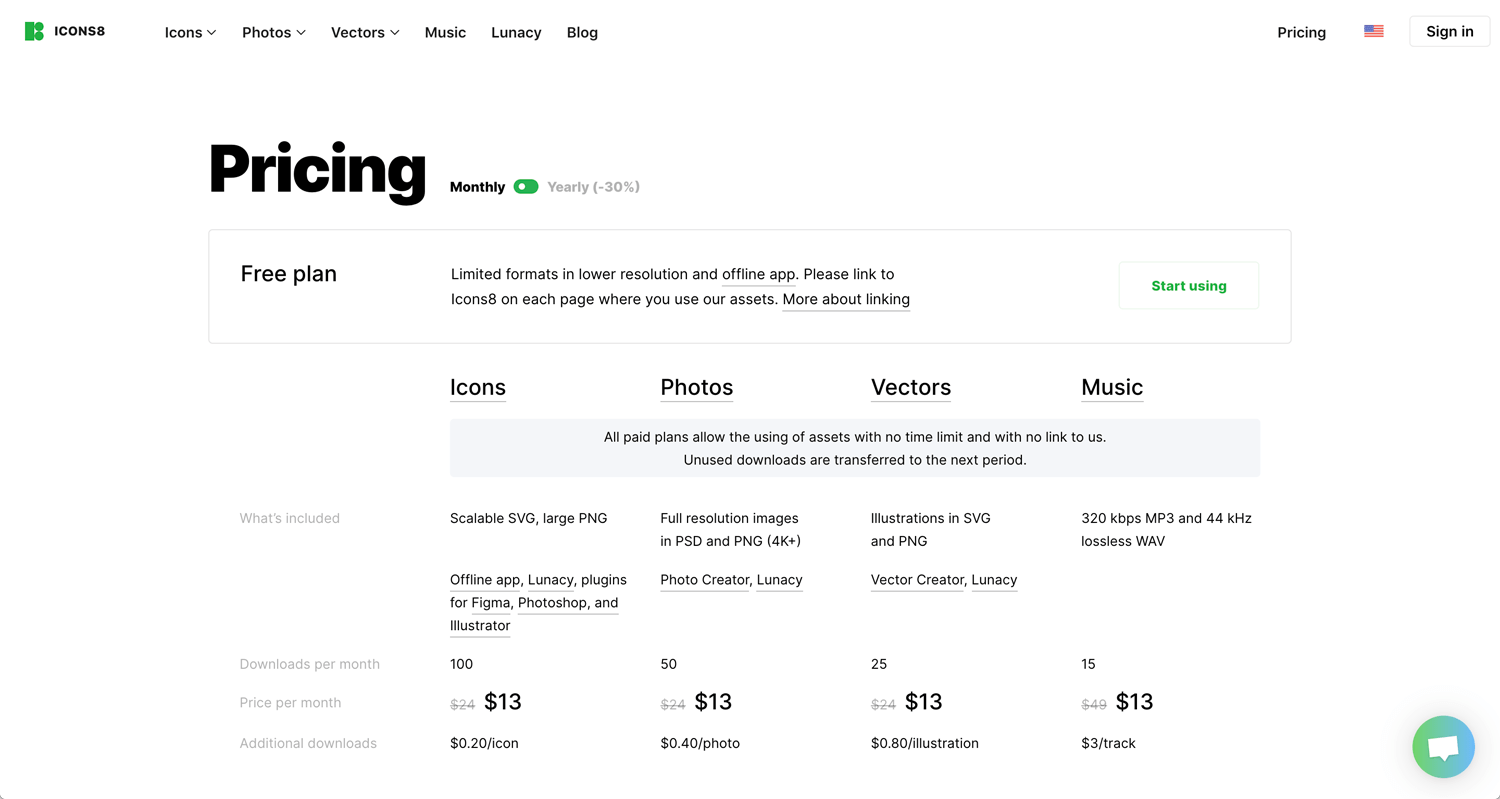This screenshot has width=1500, height=799.
Task: Click 'Unused downloads are transferred' notice text
Action: point(855,460)
